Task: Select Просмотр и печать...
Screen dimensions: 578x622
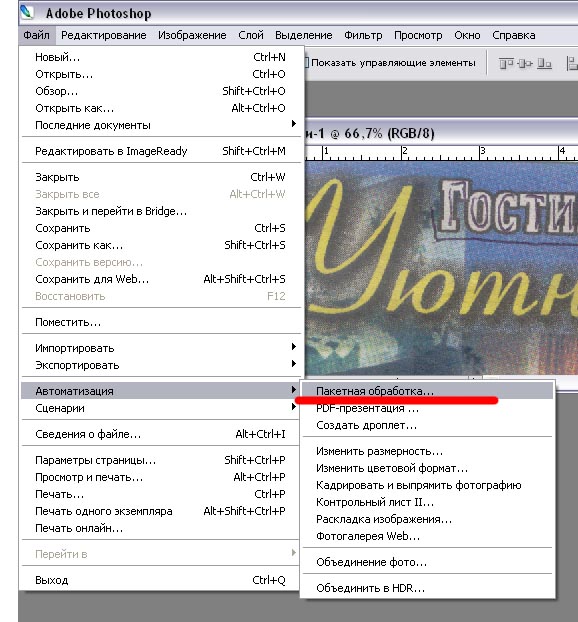Action: (161, 477)
